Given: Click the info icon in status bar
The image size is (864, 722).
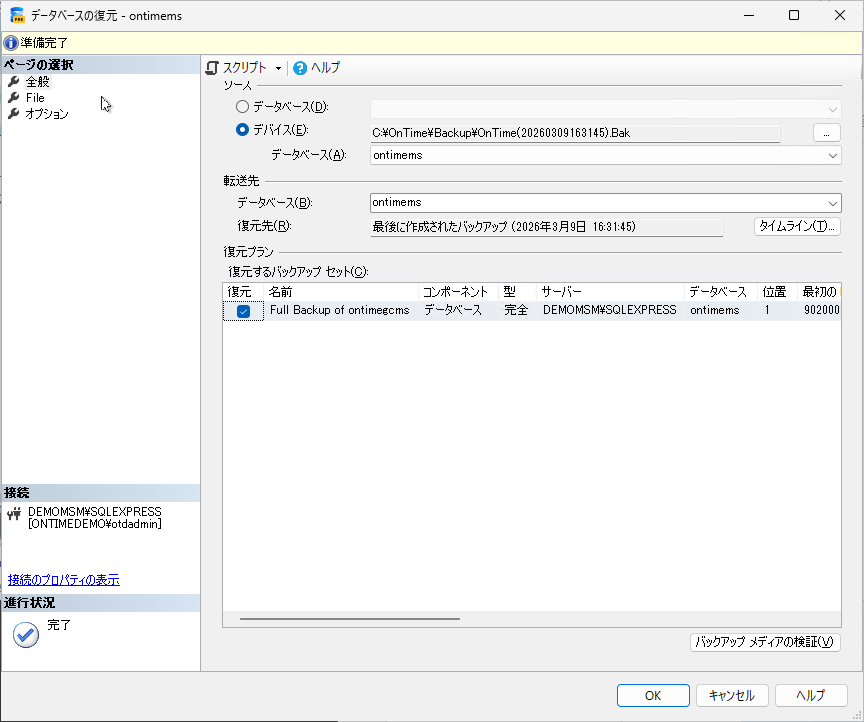Looking at the screenshot, I should pyautogui.click(x=11, y=43).
